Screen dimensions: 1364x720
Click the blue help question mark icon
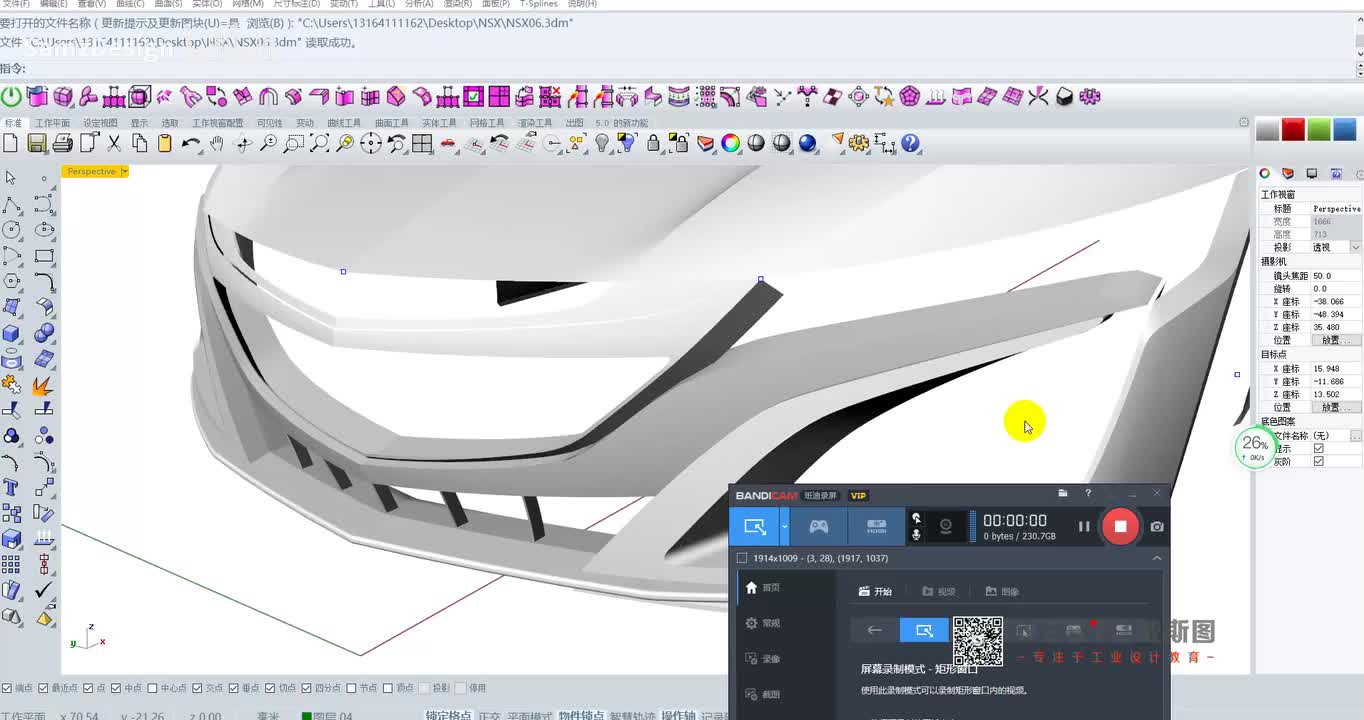910,144
